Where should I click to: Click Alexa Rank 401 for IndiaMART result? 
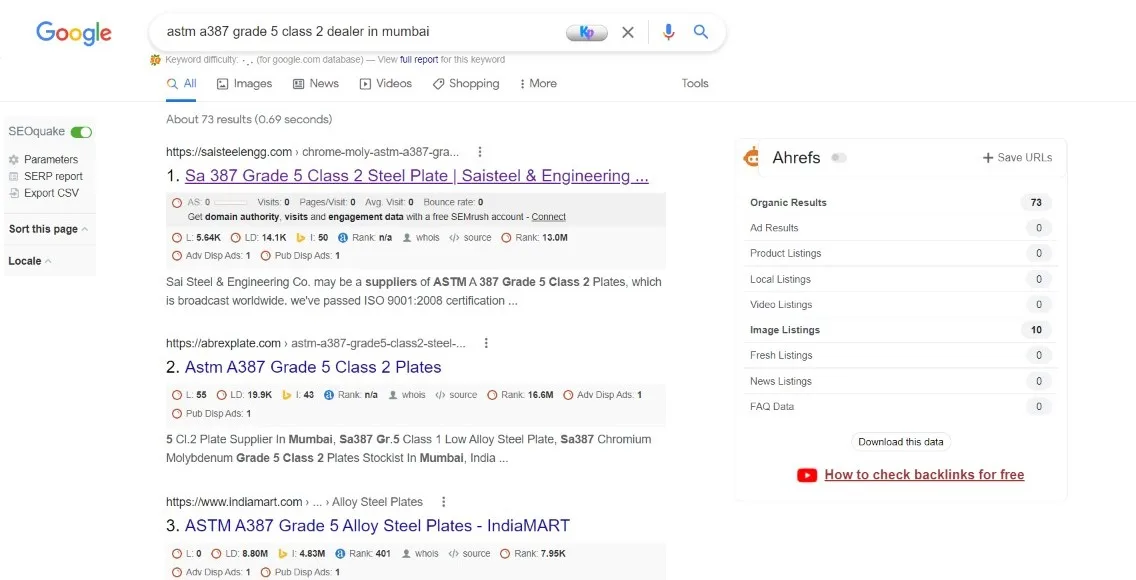[363, 553]
